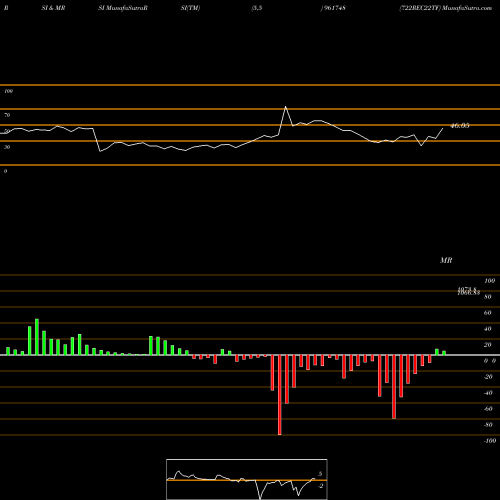Screen dimensions: 500x500
Task: Click the -60 label on the MR axis
Action: [x=488, y=409]
